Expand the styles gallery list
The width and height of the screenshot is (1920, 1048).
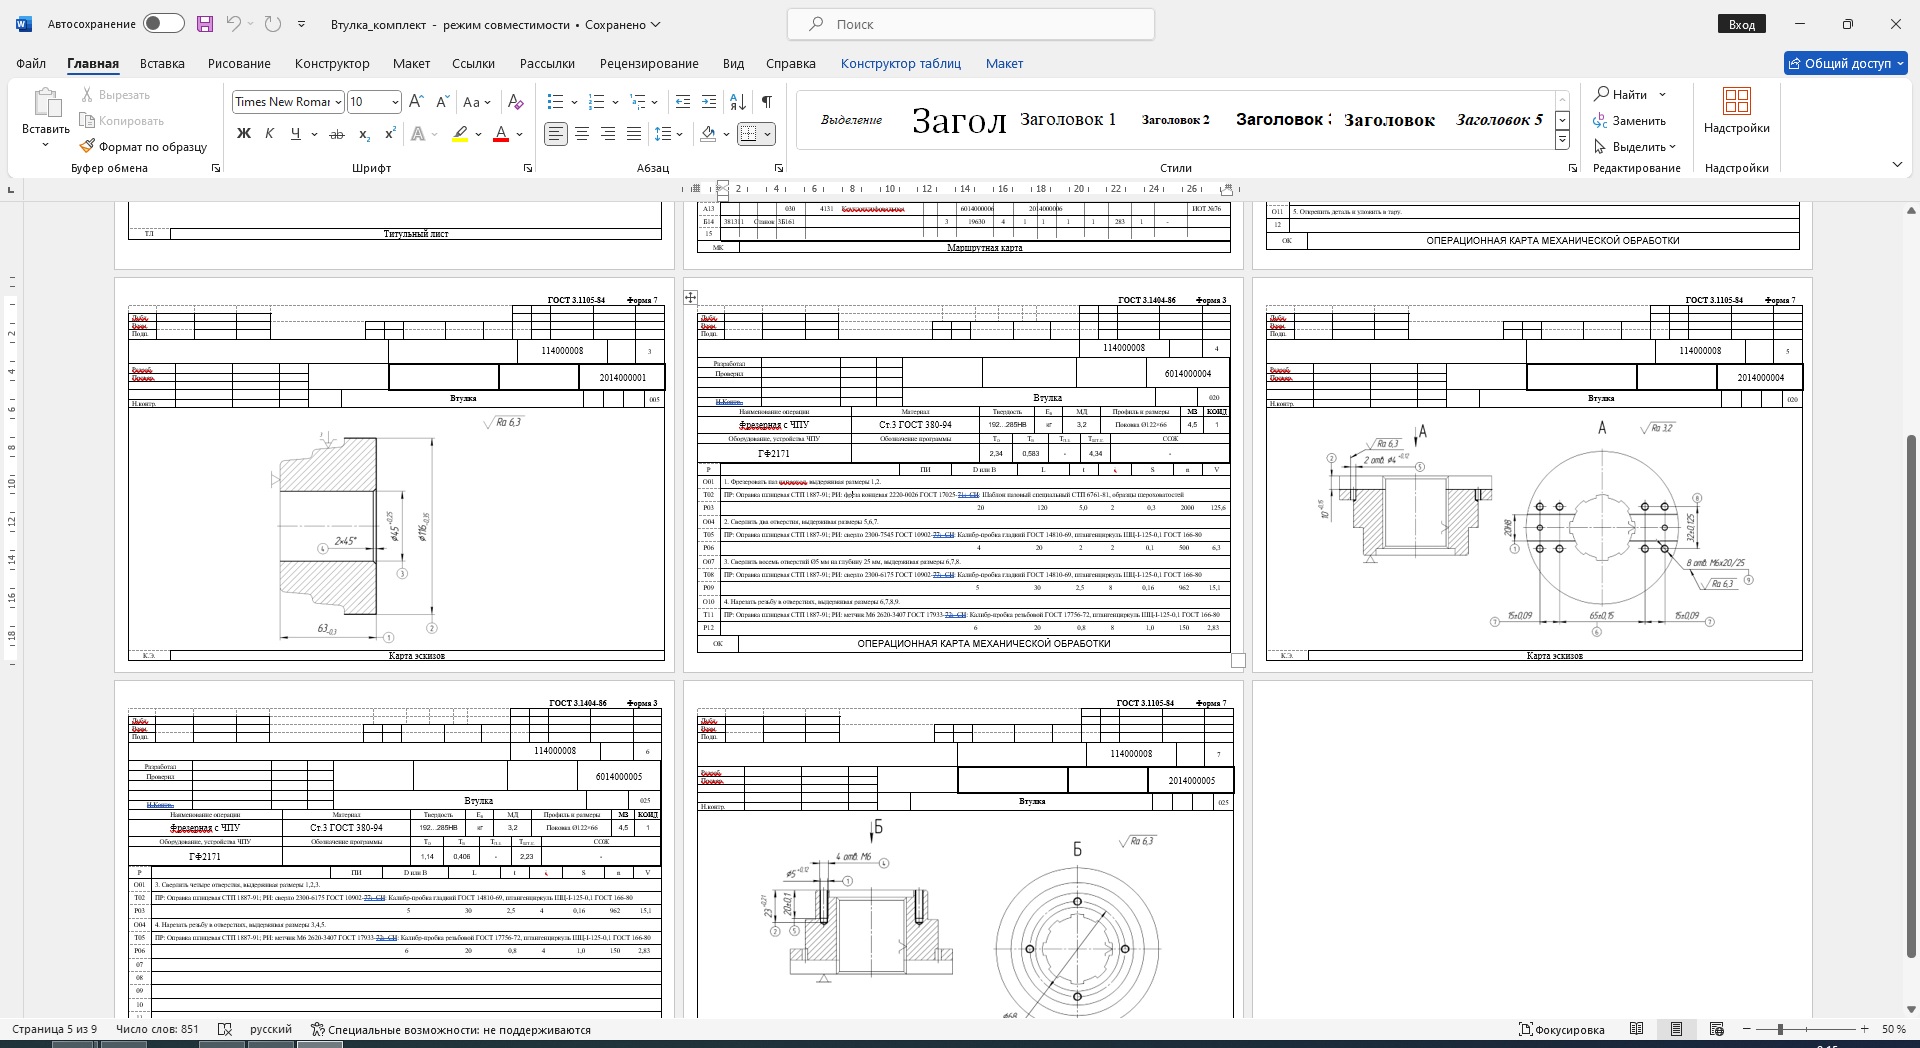tap(1562, 141)
